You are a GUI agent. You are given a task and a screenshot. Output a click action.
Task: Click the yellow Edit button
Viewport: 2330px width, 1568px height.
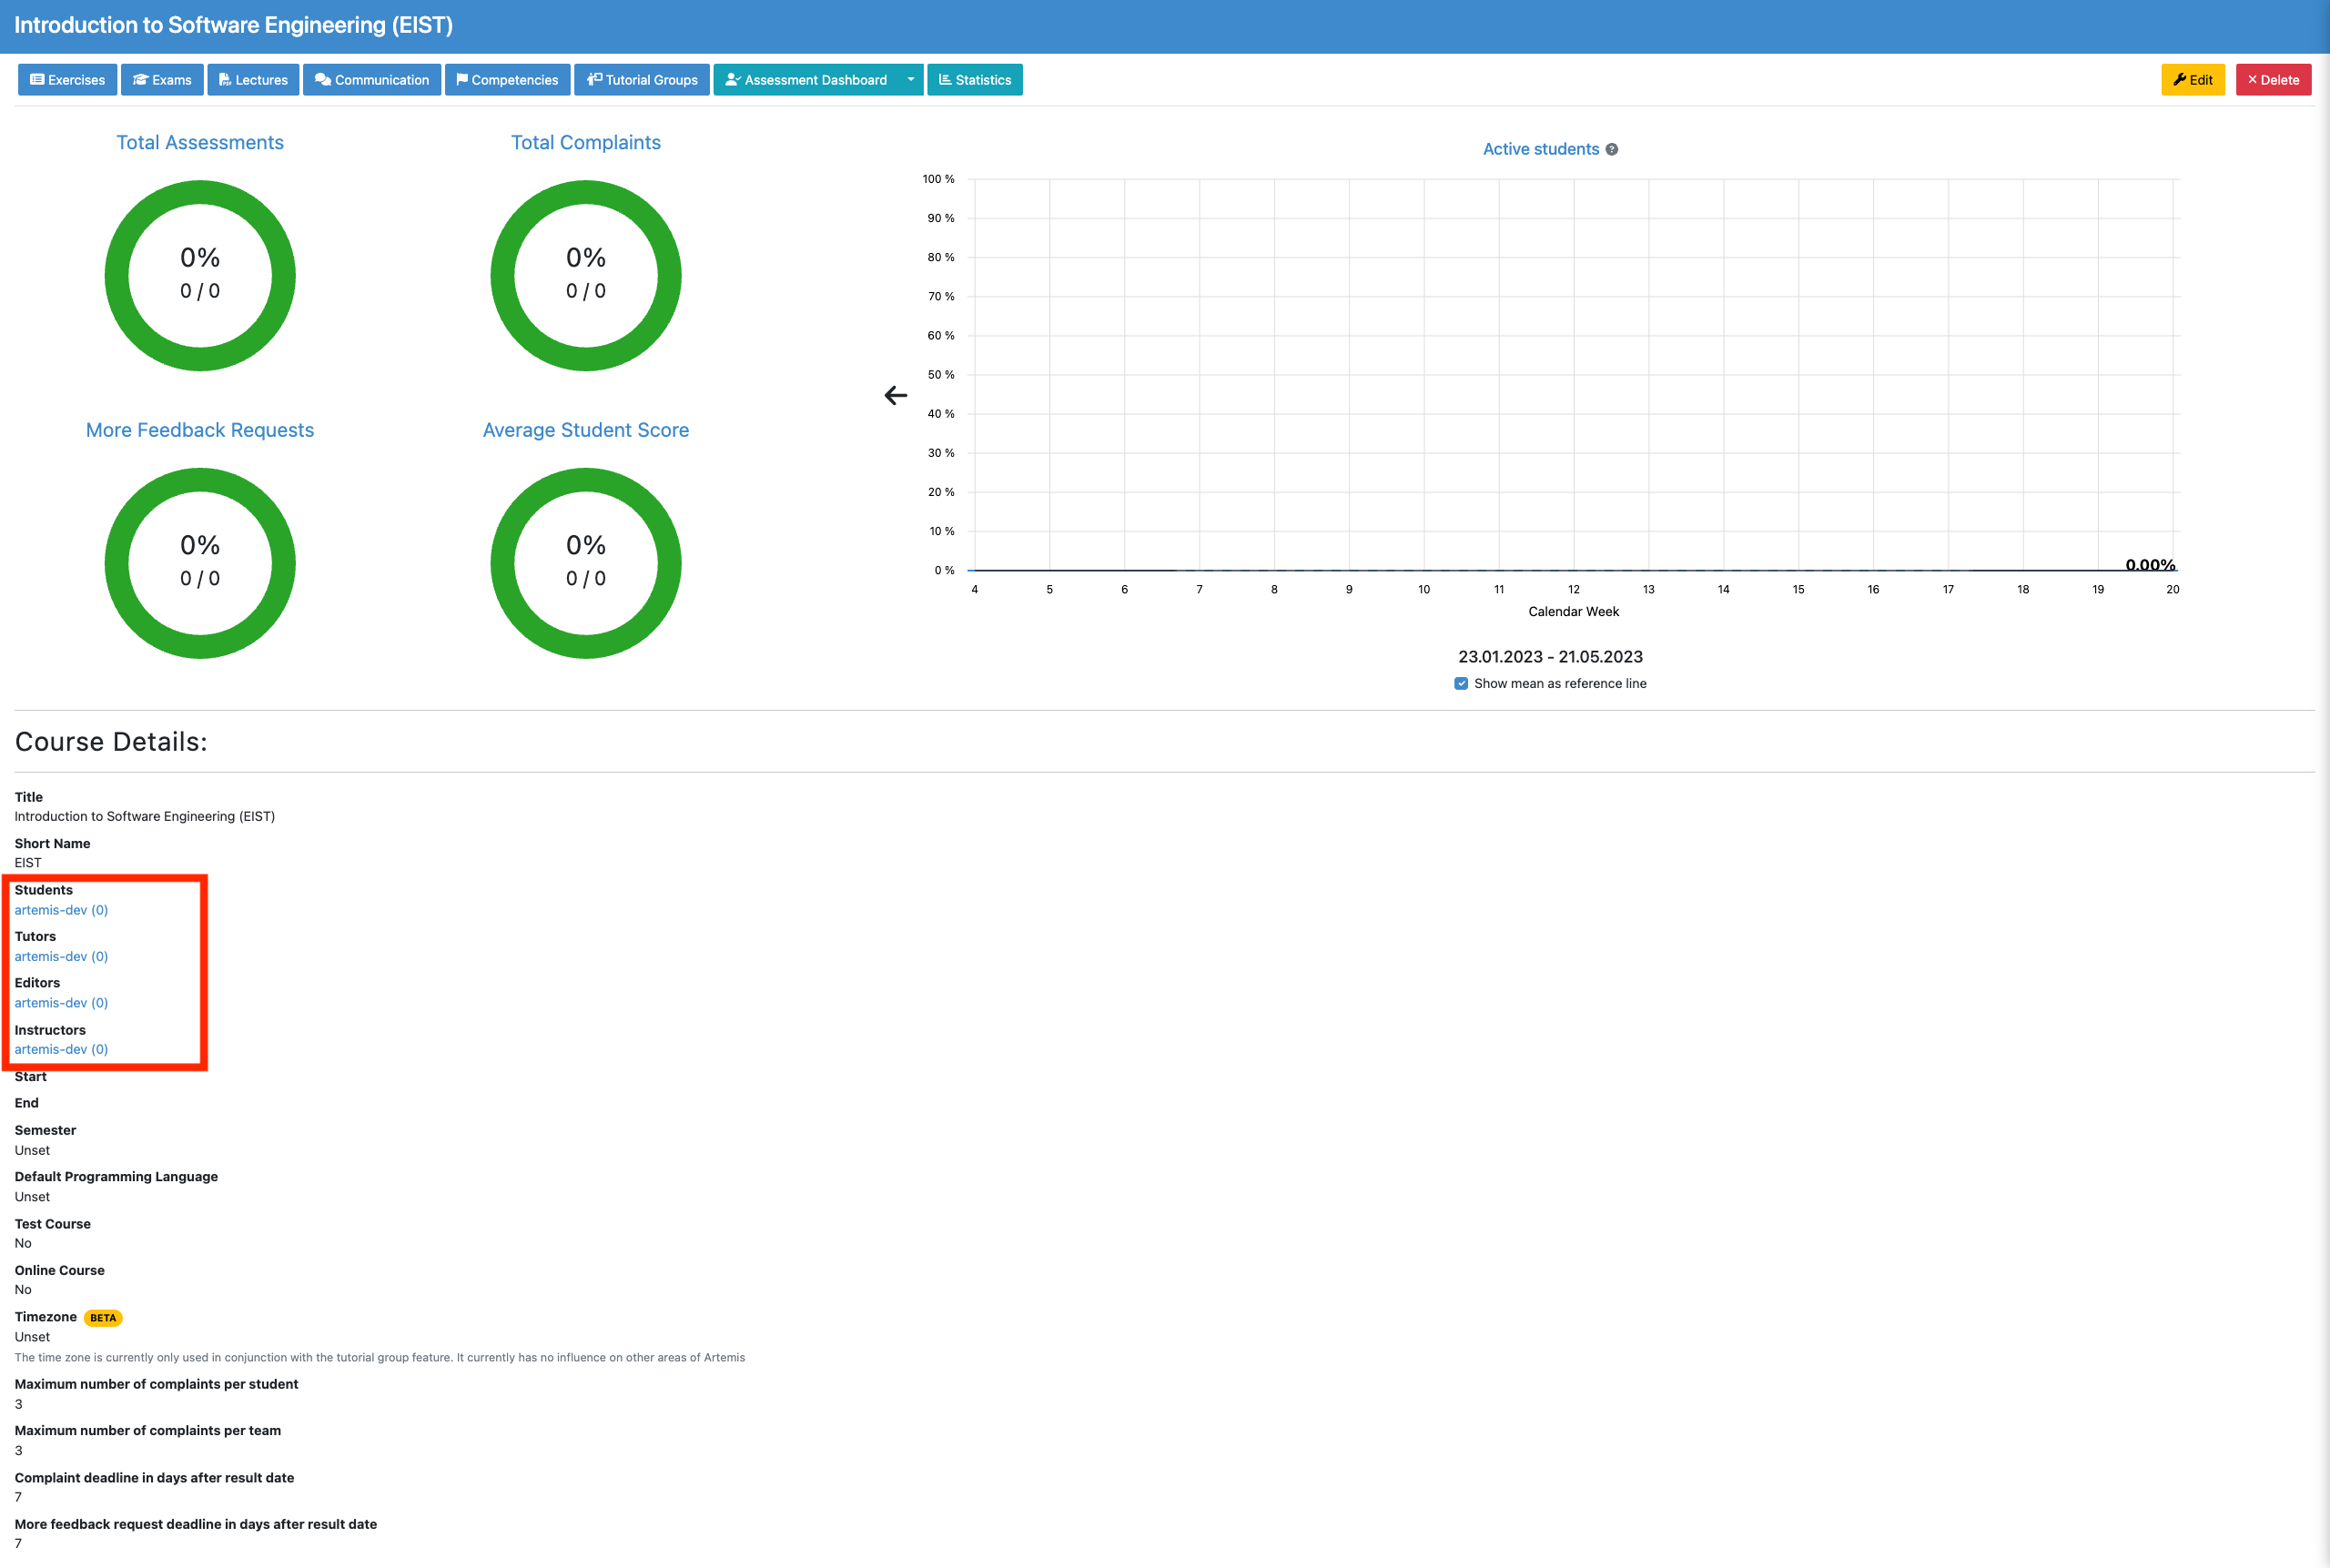click(x=2192, y=80)
